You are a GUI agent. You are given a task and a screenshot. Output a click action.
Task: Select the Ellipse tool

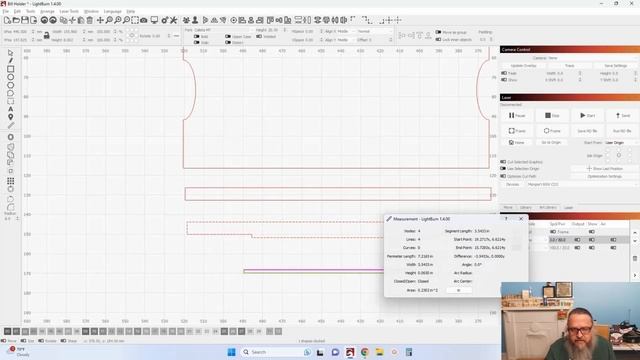tap(11, 77)
